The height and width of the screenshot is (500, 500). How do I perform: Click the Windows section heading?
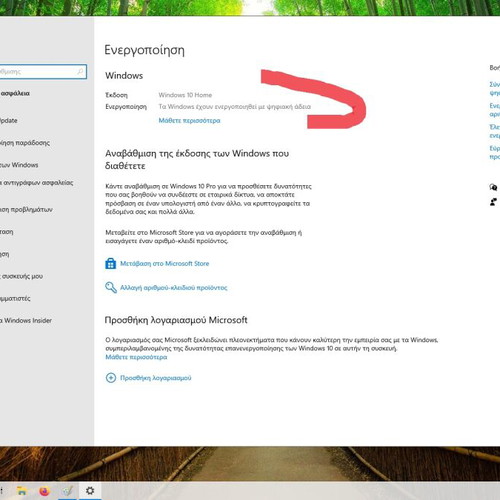point(124,76)
